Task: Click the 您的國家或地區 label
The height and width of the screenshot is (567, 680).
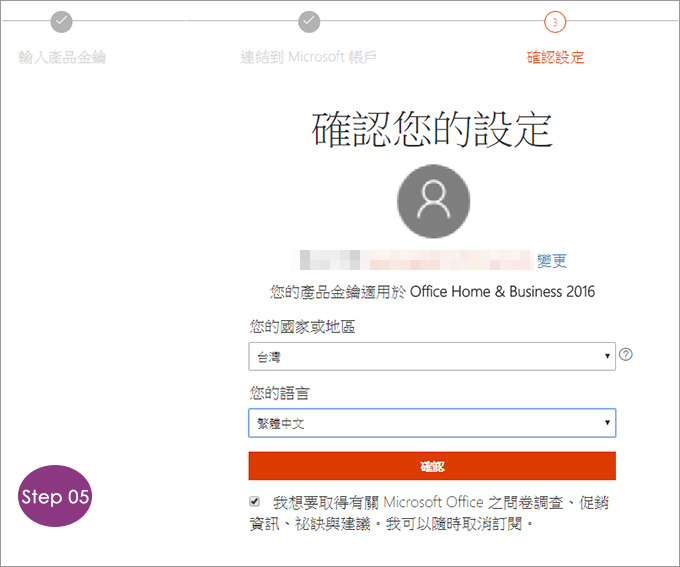Action: click(302, 327)
